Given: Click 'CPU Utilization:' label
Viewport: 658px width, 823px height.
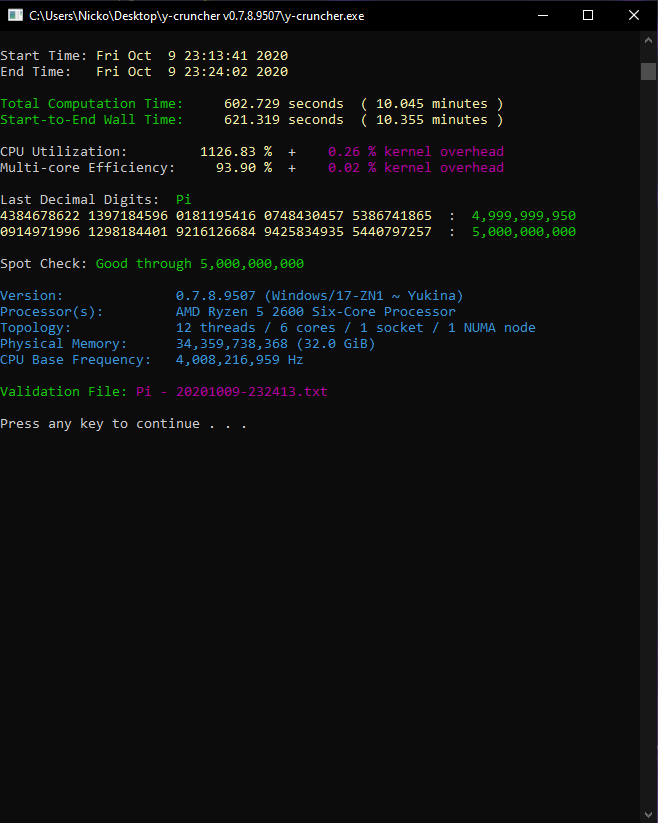Looking at the screenshot, I should pos(63,152).
